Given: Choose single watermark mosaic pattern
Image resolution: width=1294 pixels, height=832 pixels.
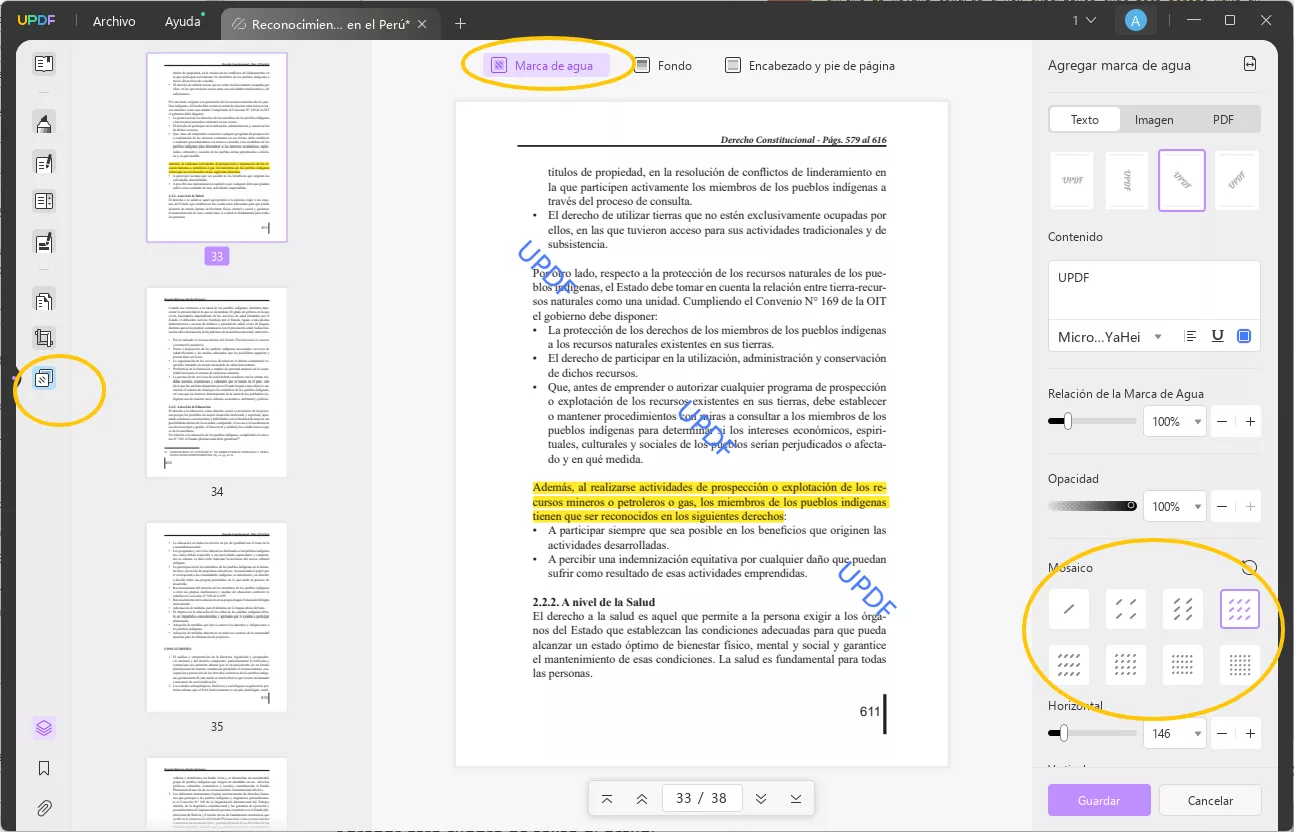Looking at the screenshot, I should click(1068, 609).
